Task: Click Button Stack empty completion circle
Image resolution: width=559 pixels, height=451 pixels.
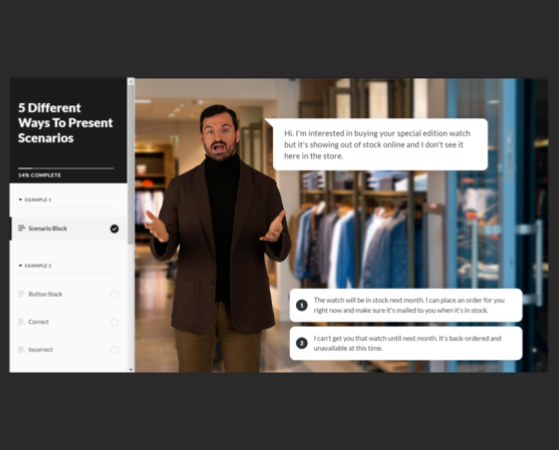Action: pyautogui.click(x=114, y=294)
